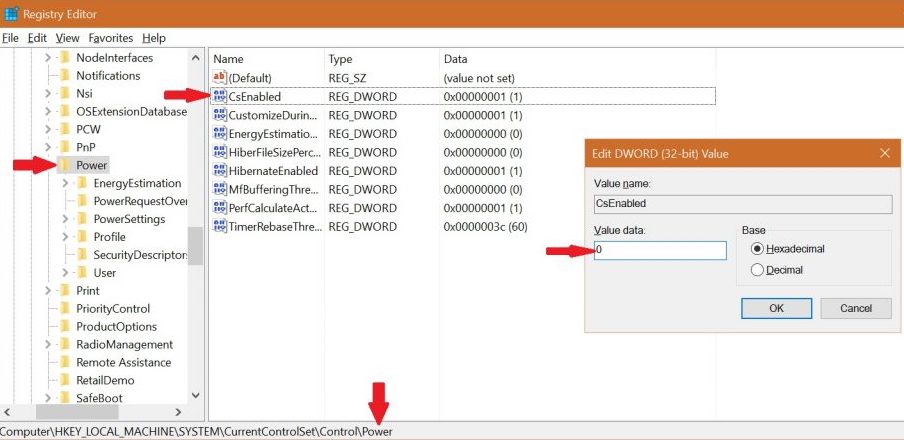This screenshot has width=904, height=440.
Task: Click the Value name field
Action: click(x=743, y=204)
